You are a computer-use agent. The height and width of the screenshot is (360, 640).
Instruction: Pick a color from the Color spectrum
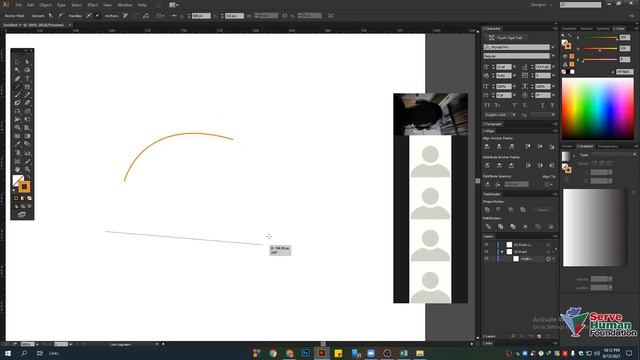598,109
